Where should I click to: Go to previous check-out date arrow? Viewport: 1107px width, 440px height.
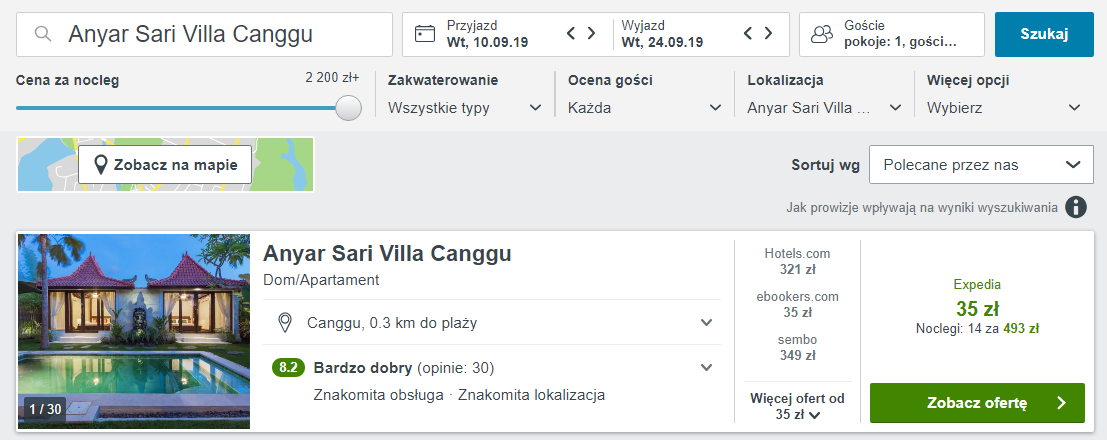(749, 34)
